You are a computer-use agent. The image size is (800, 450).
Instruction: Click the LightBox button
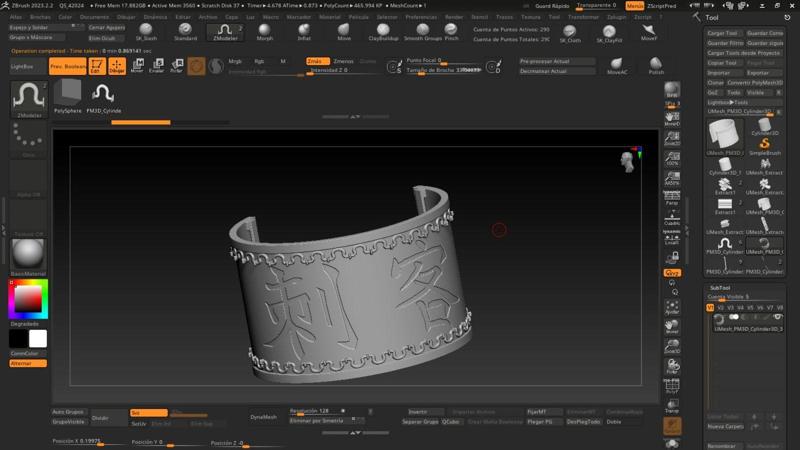tap(29, 66)
